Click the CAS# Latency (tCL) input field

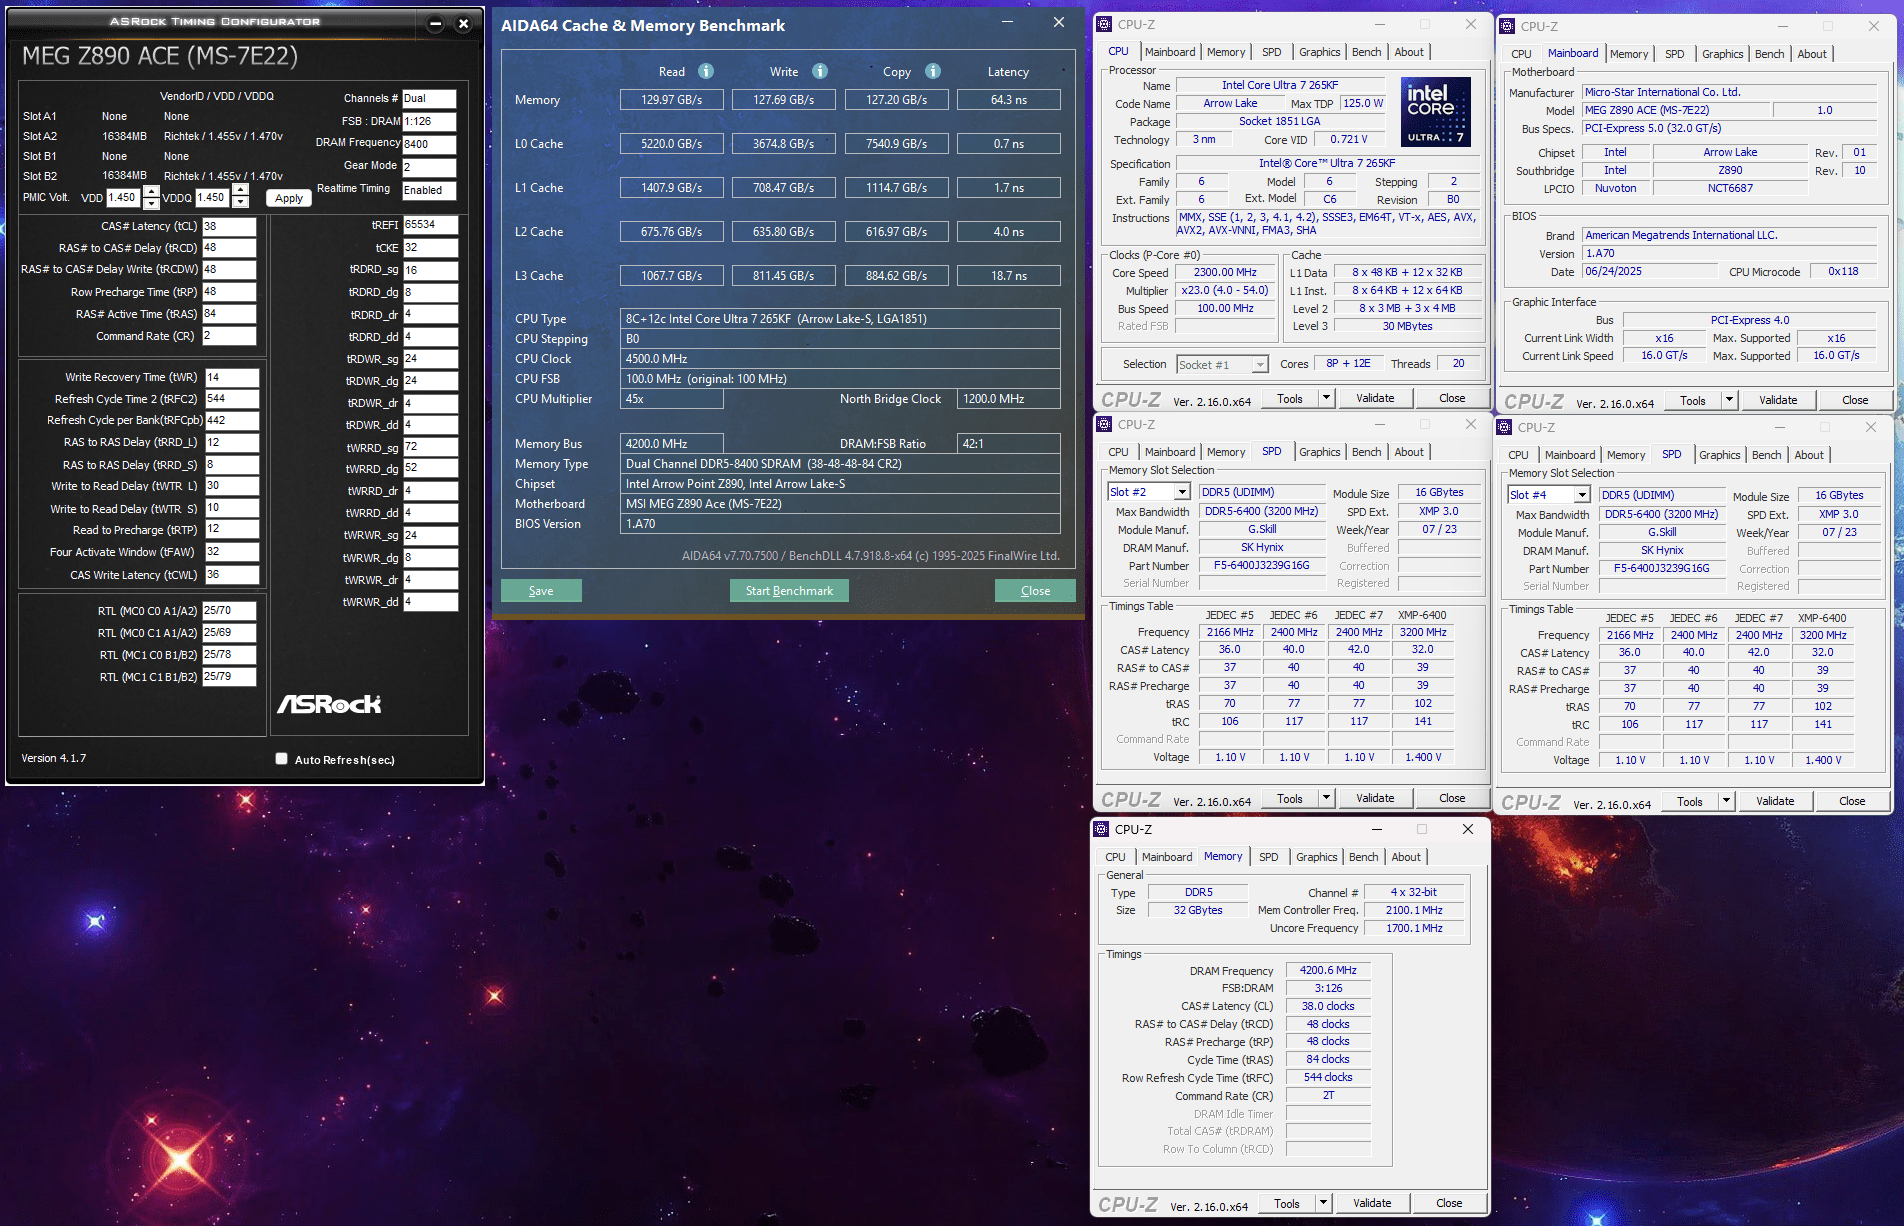pyautogui.click(x=230, y=226)
